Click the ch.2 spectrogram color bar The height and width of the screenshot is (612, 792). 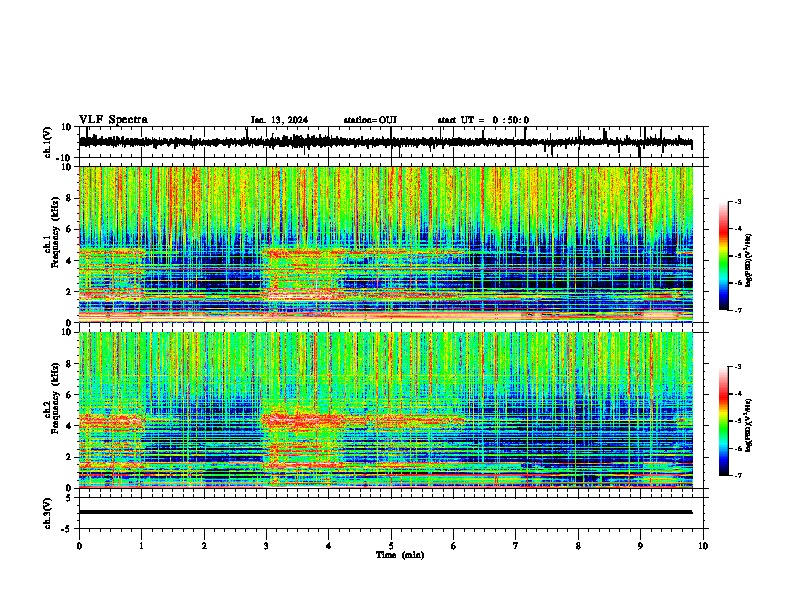pyautogui.click(x=723, y=421)
